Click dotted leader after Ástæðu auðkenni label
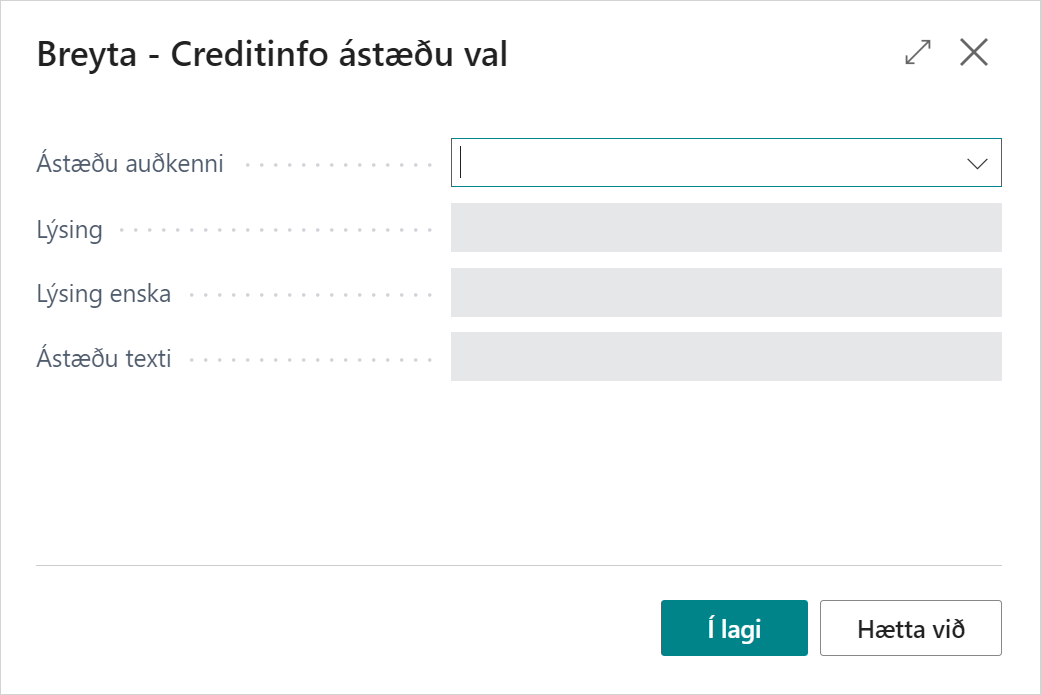Screen dimensions: 1041x695 [338, 165]
